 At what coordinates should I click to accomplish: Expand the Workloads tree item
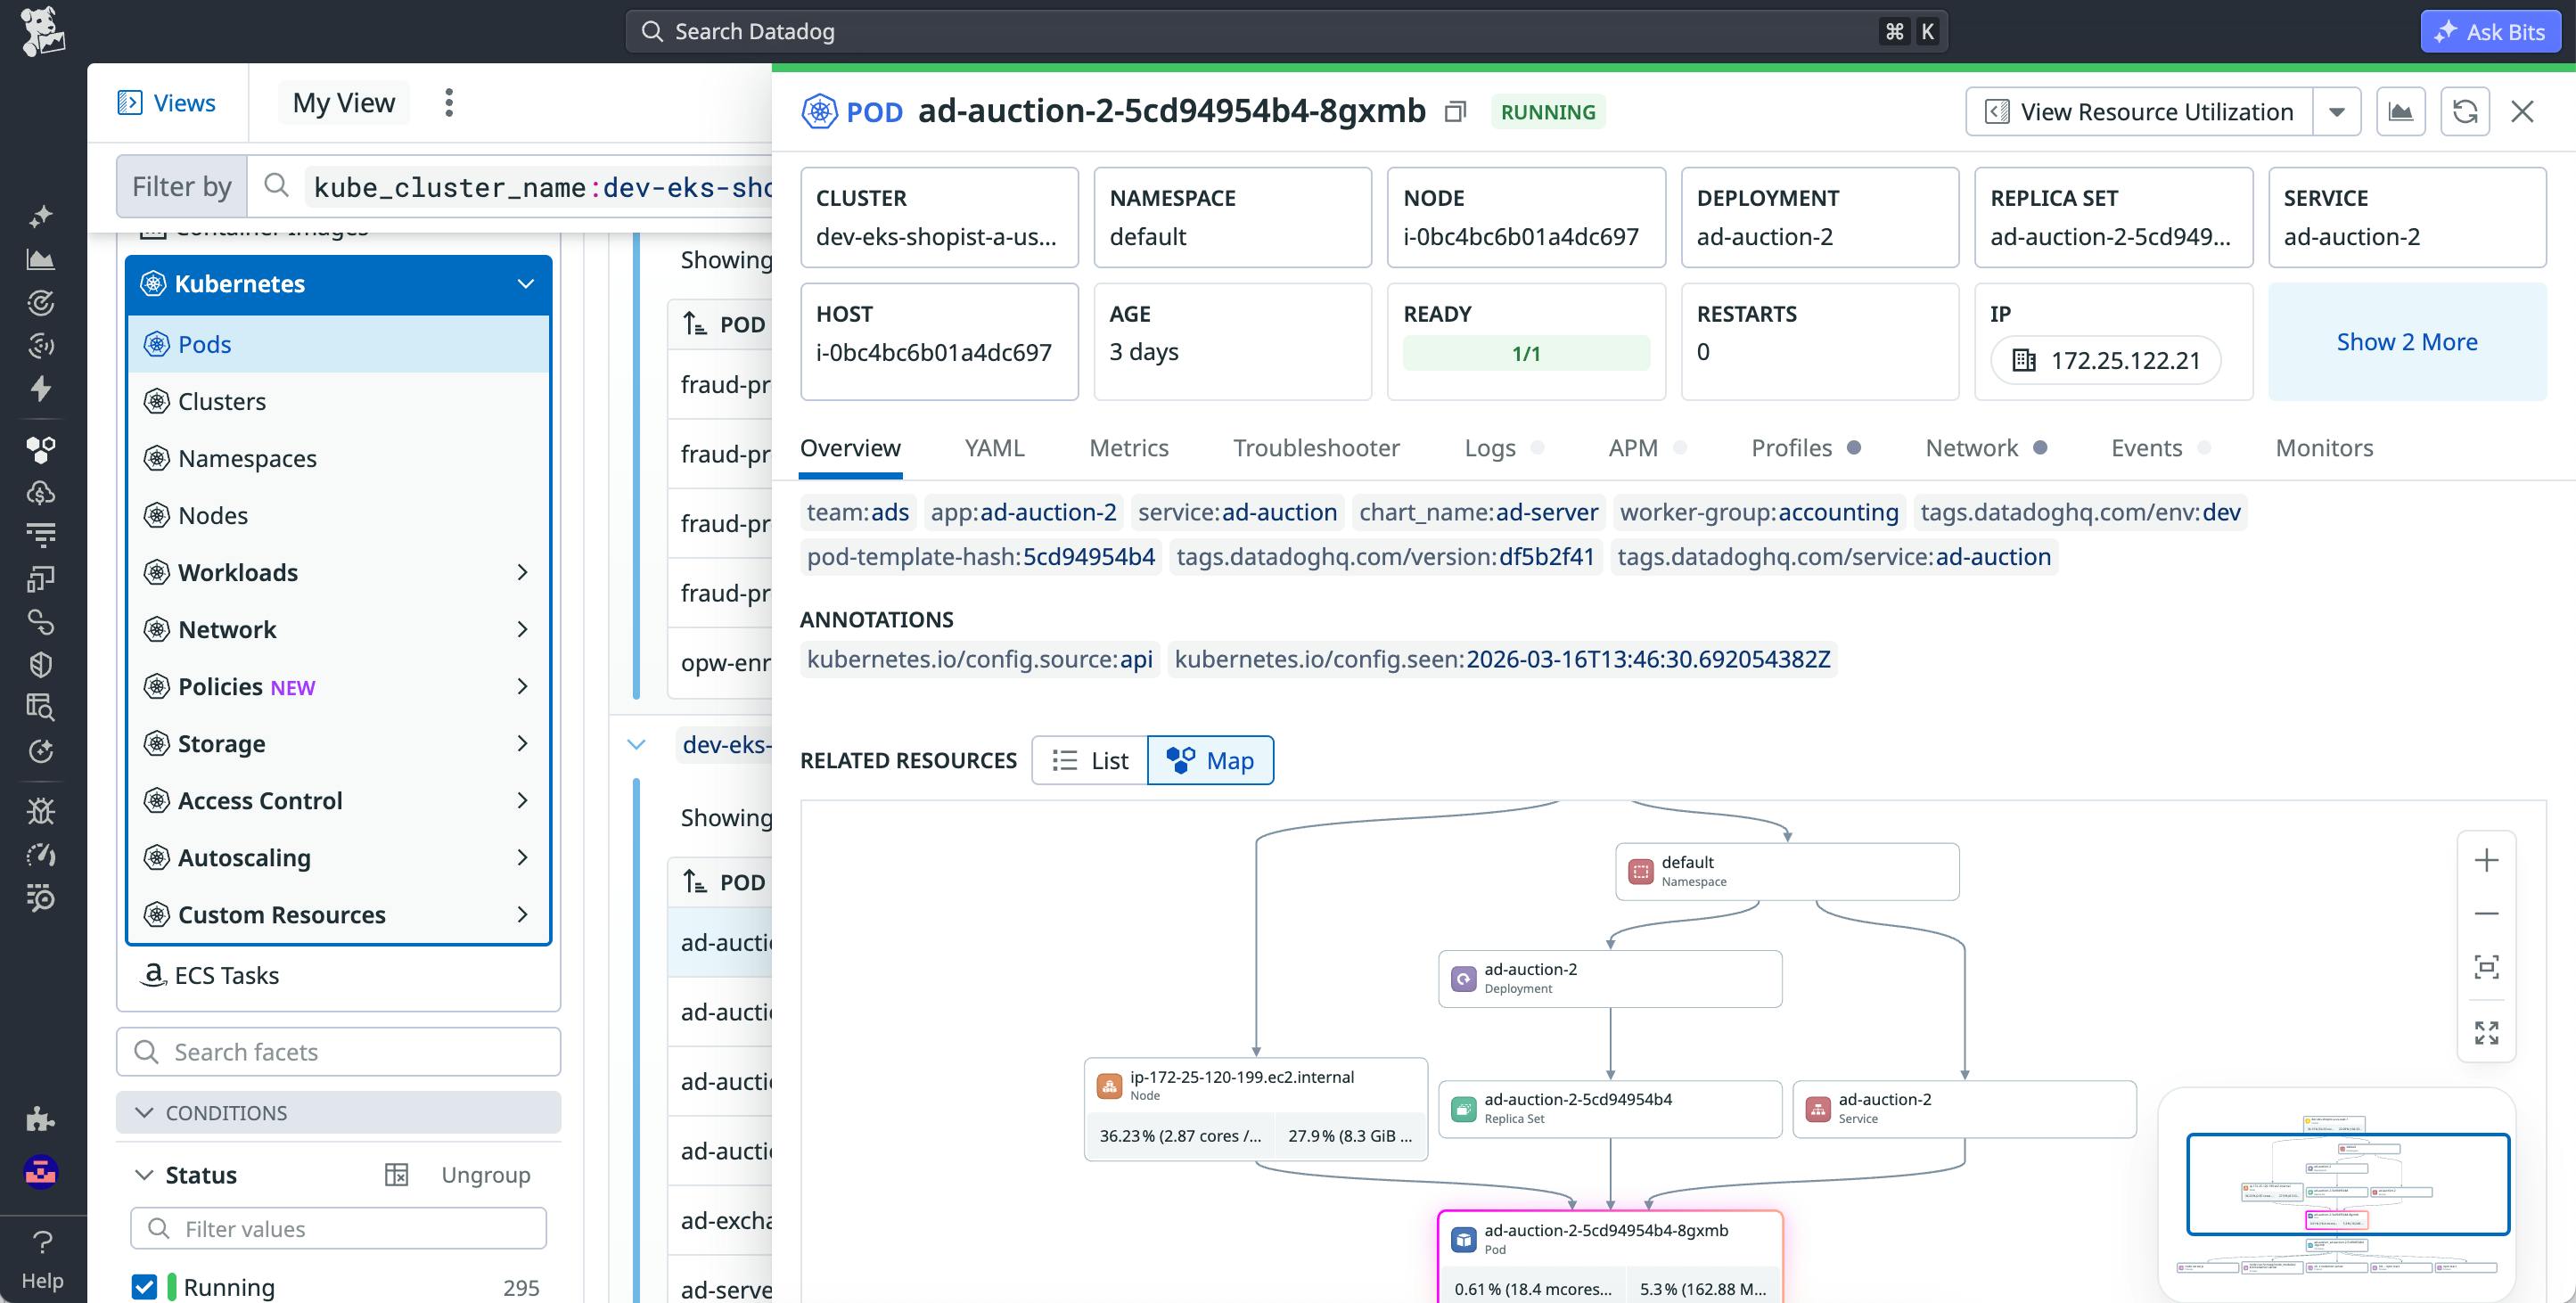coord(523,572)
